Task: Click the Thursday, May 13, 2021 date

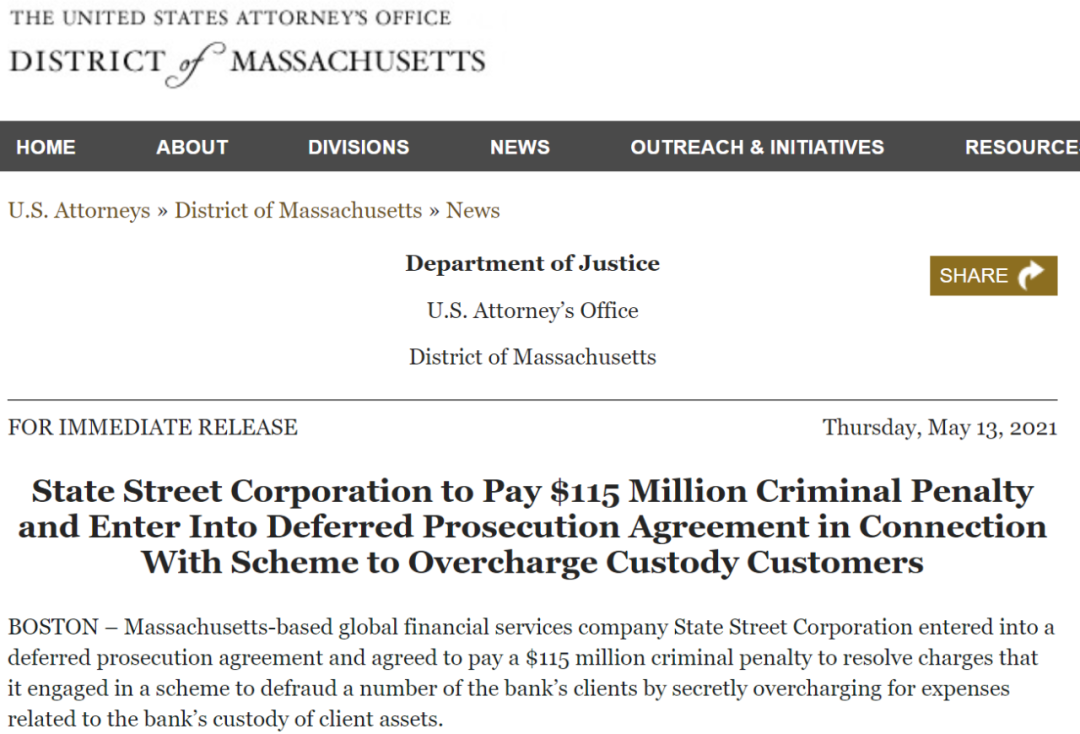Action: (x=939, y=428)
